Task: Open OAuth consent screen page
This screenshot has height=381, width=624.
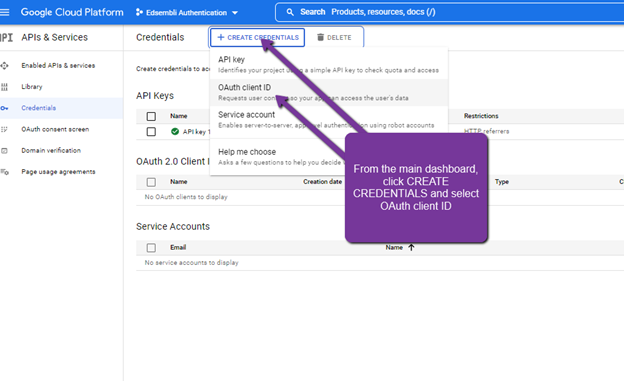Action: click(55, 129)
